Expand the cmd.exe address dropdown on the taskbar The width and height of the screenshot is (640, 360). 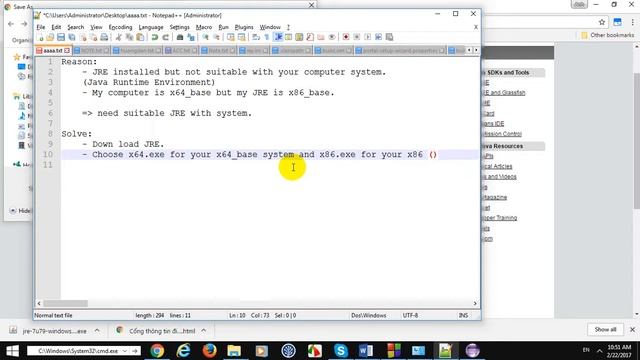(124, 351)
